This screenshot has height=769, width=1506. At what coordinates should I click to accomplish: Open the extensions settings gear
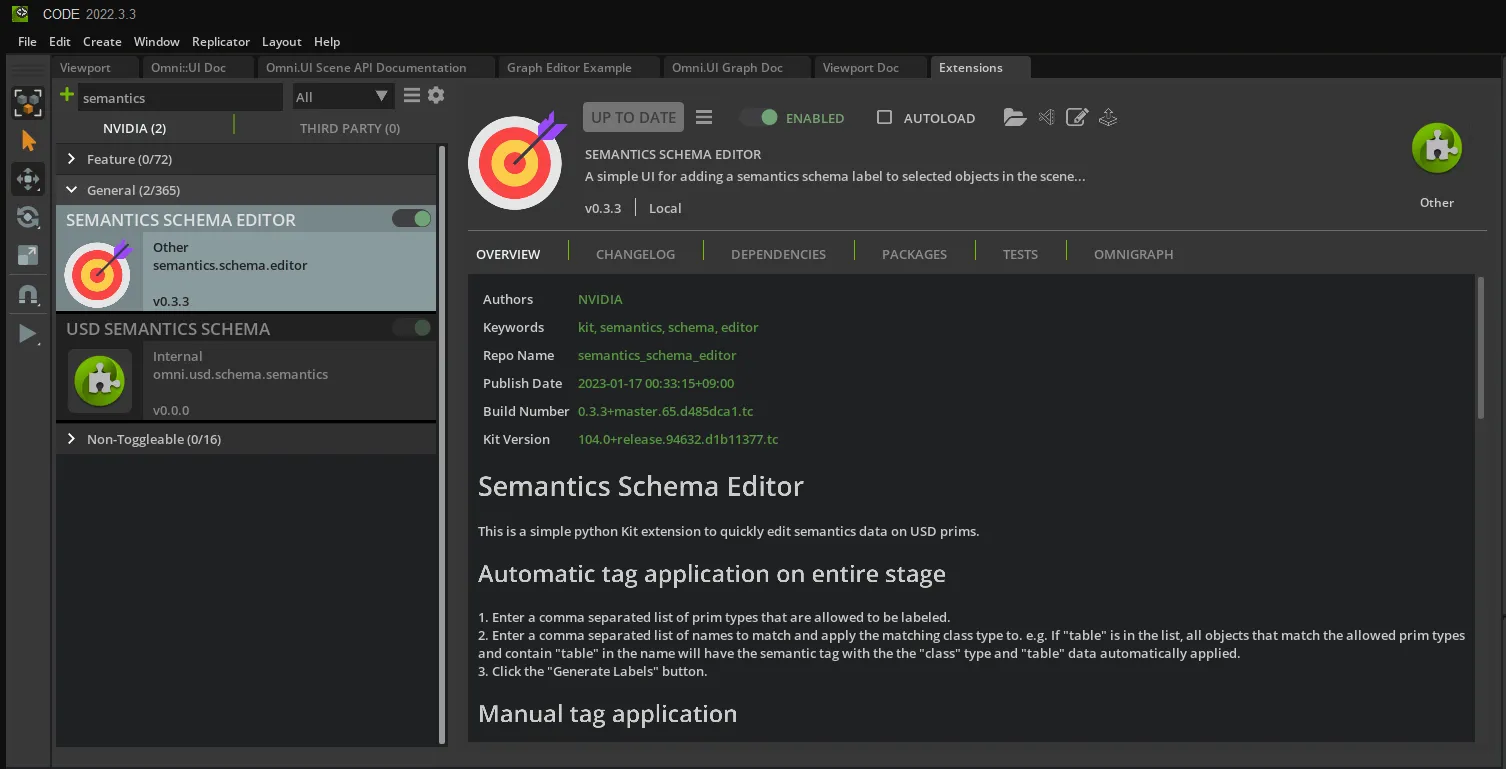coord(436,96)
